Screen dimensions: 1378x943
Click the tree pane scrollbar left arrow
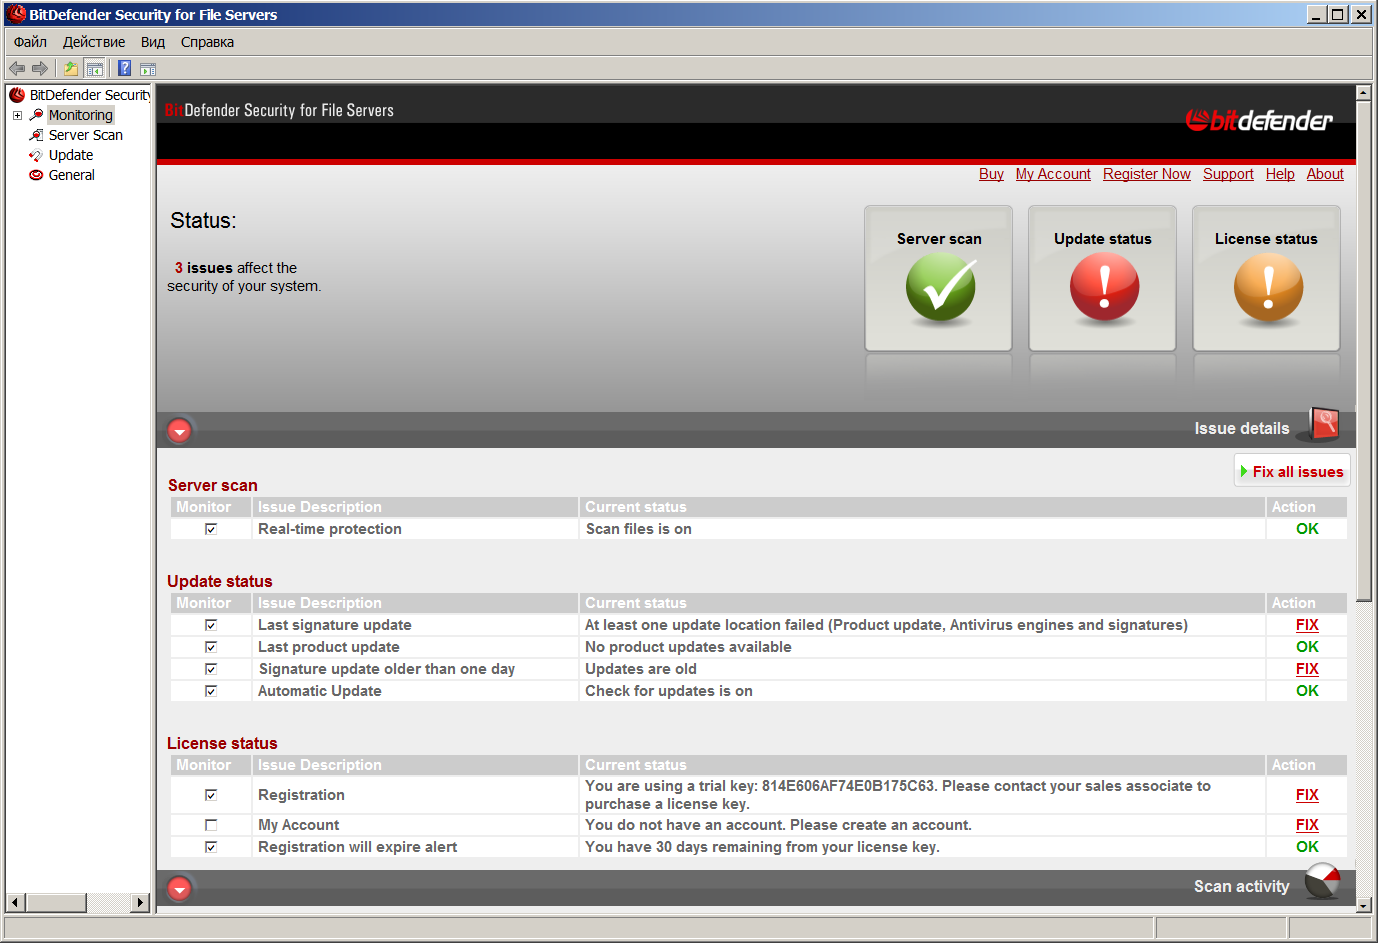(15, 902)
